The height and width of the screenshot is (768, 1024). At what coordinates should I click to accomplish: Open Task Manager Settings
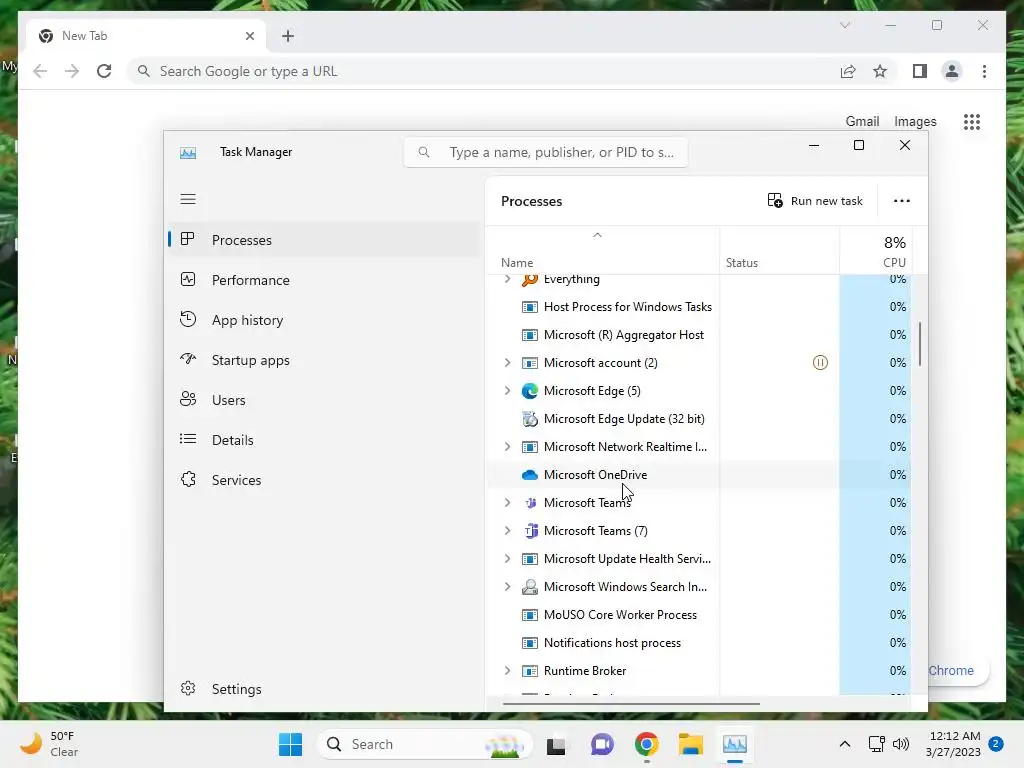(324, 688)
